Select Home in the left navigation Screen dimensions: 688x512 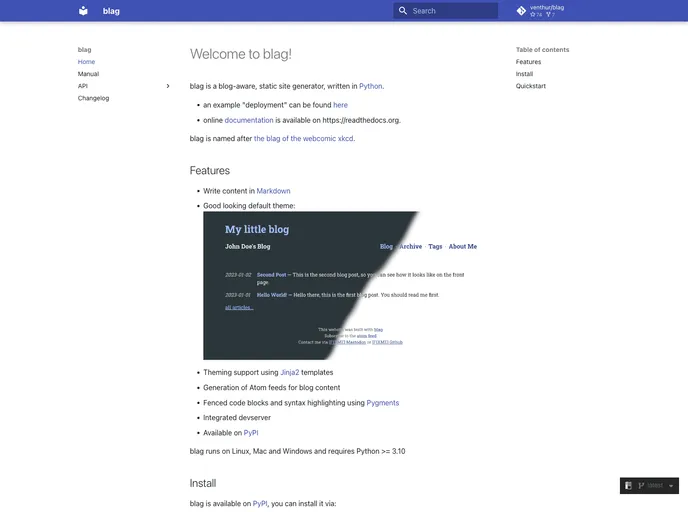[86, 62]
